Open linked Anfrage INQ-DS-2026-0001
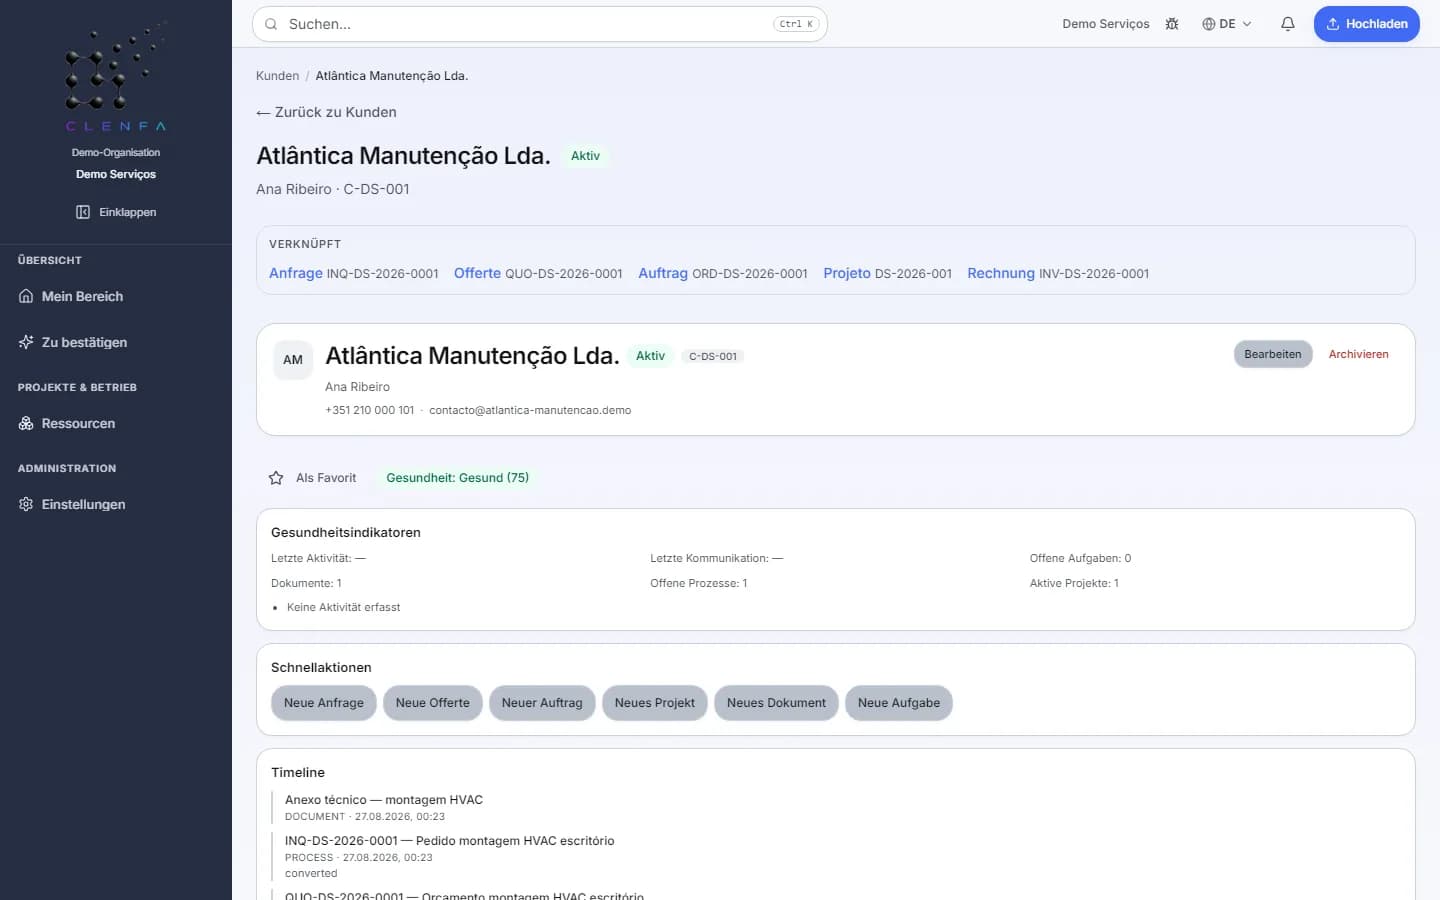This screenshot has width=1440, height=900. 353,273
